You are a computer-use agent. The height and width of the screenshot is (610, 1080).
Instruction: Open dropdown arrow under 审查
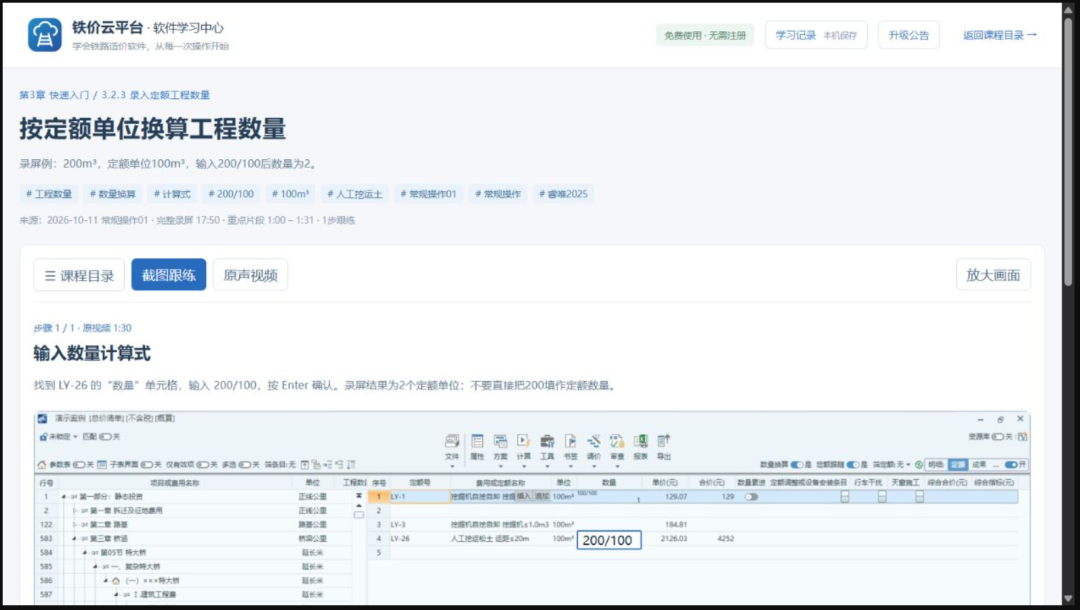[x=617, y=466]
